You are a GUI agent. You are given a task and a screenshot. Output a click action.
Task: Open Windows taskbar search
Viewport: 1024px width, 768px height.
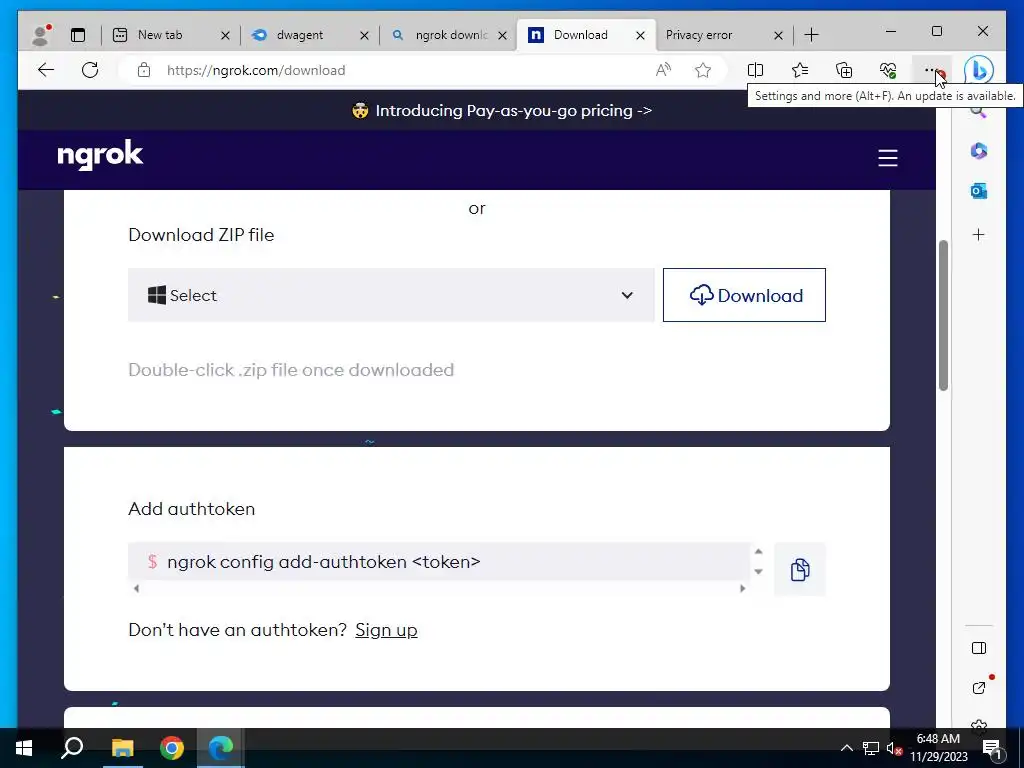72,748
